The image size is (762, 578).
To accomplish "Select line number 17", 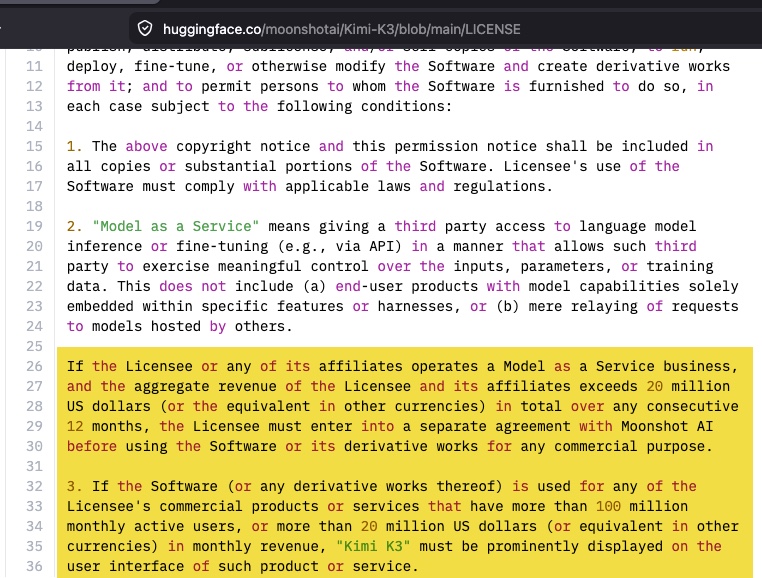I will [x=34, y=186].
